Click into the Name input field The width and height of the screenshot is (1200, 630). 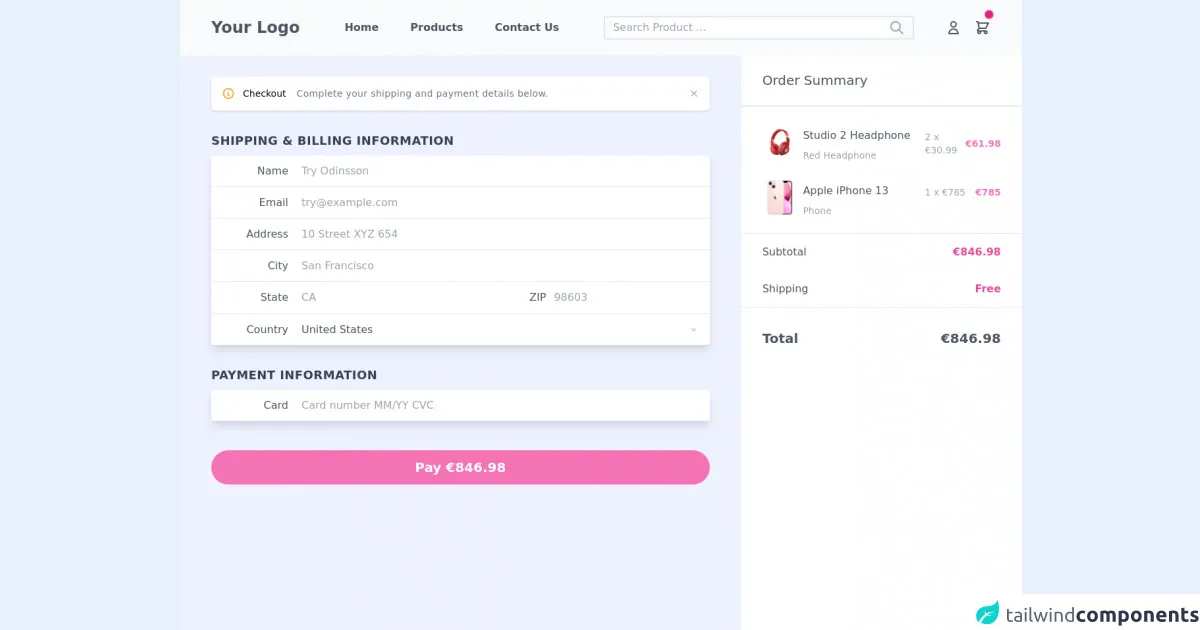pyautogui.click(x=500, y=171)
